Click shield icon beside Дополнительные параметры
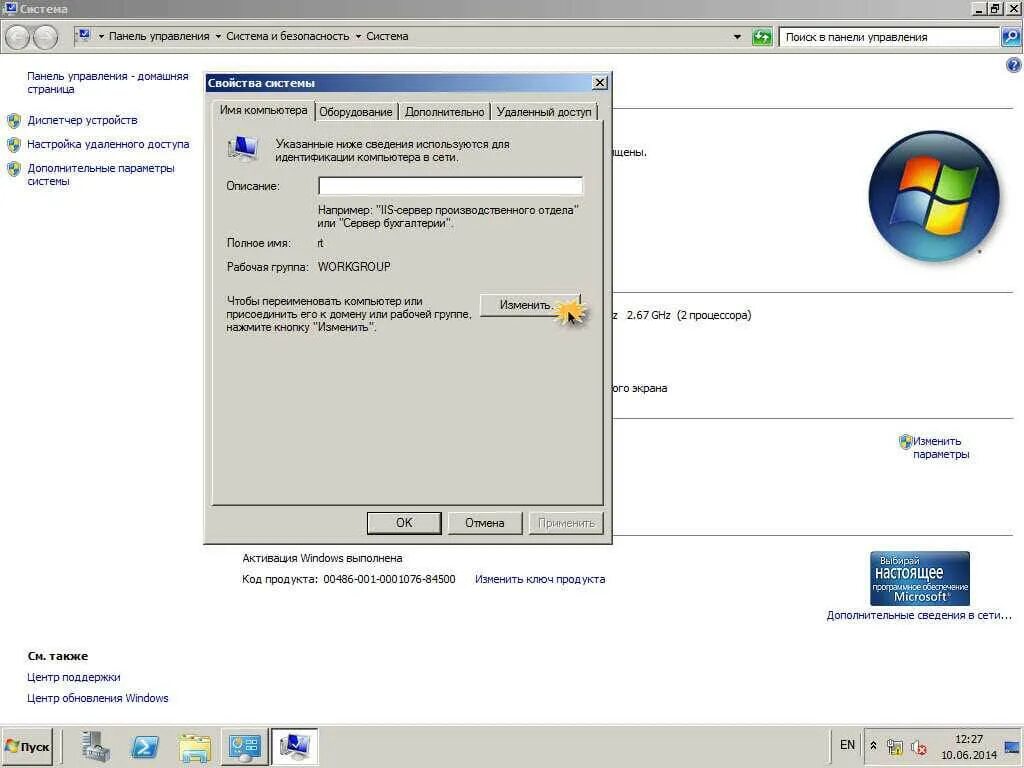Viewport: 1024px width, 768px height. point(14,168)
